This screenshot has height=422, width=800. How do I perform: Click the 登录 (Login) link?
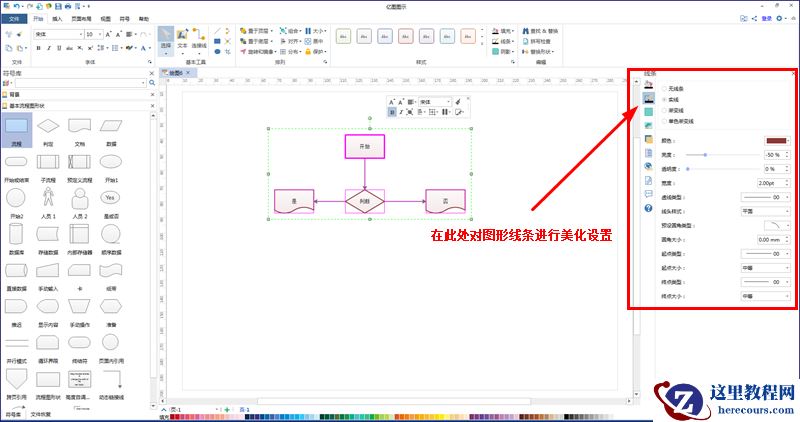(x=766, y=18)
